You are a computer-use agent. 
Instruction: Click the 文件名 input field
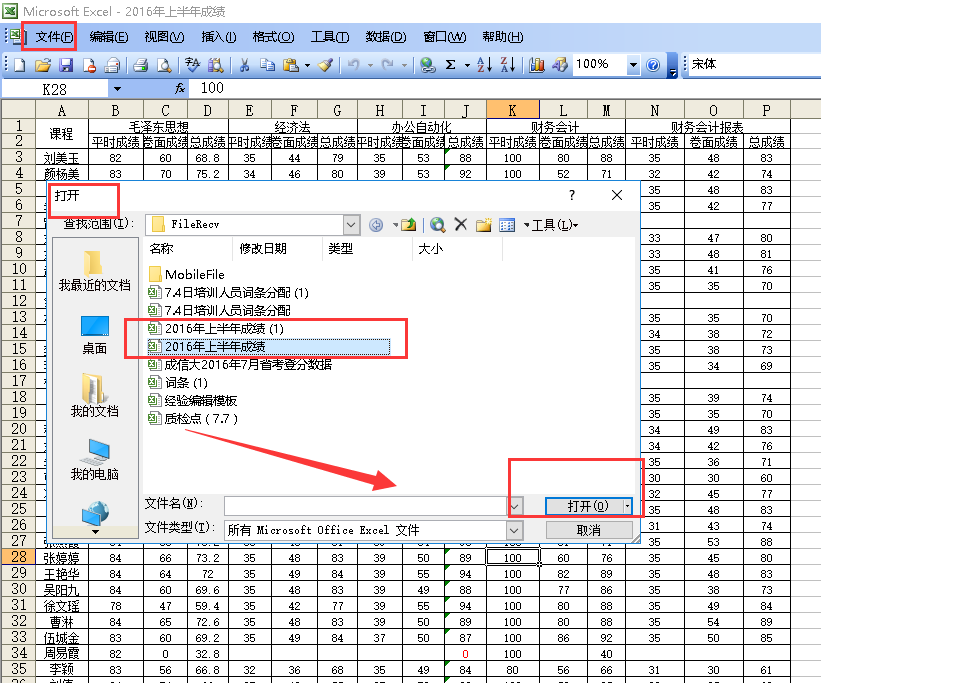pyautogui.click(x=366, y=506)
